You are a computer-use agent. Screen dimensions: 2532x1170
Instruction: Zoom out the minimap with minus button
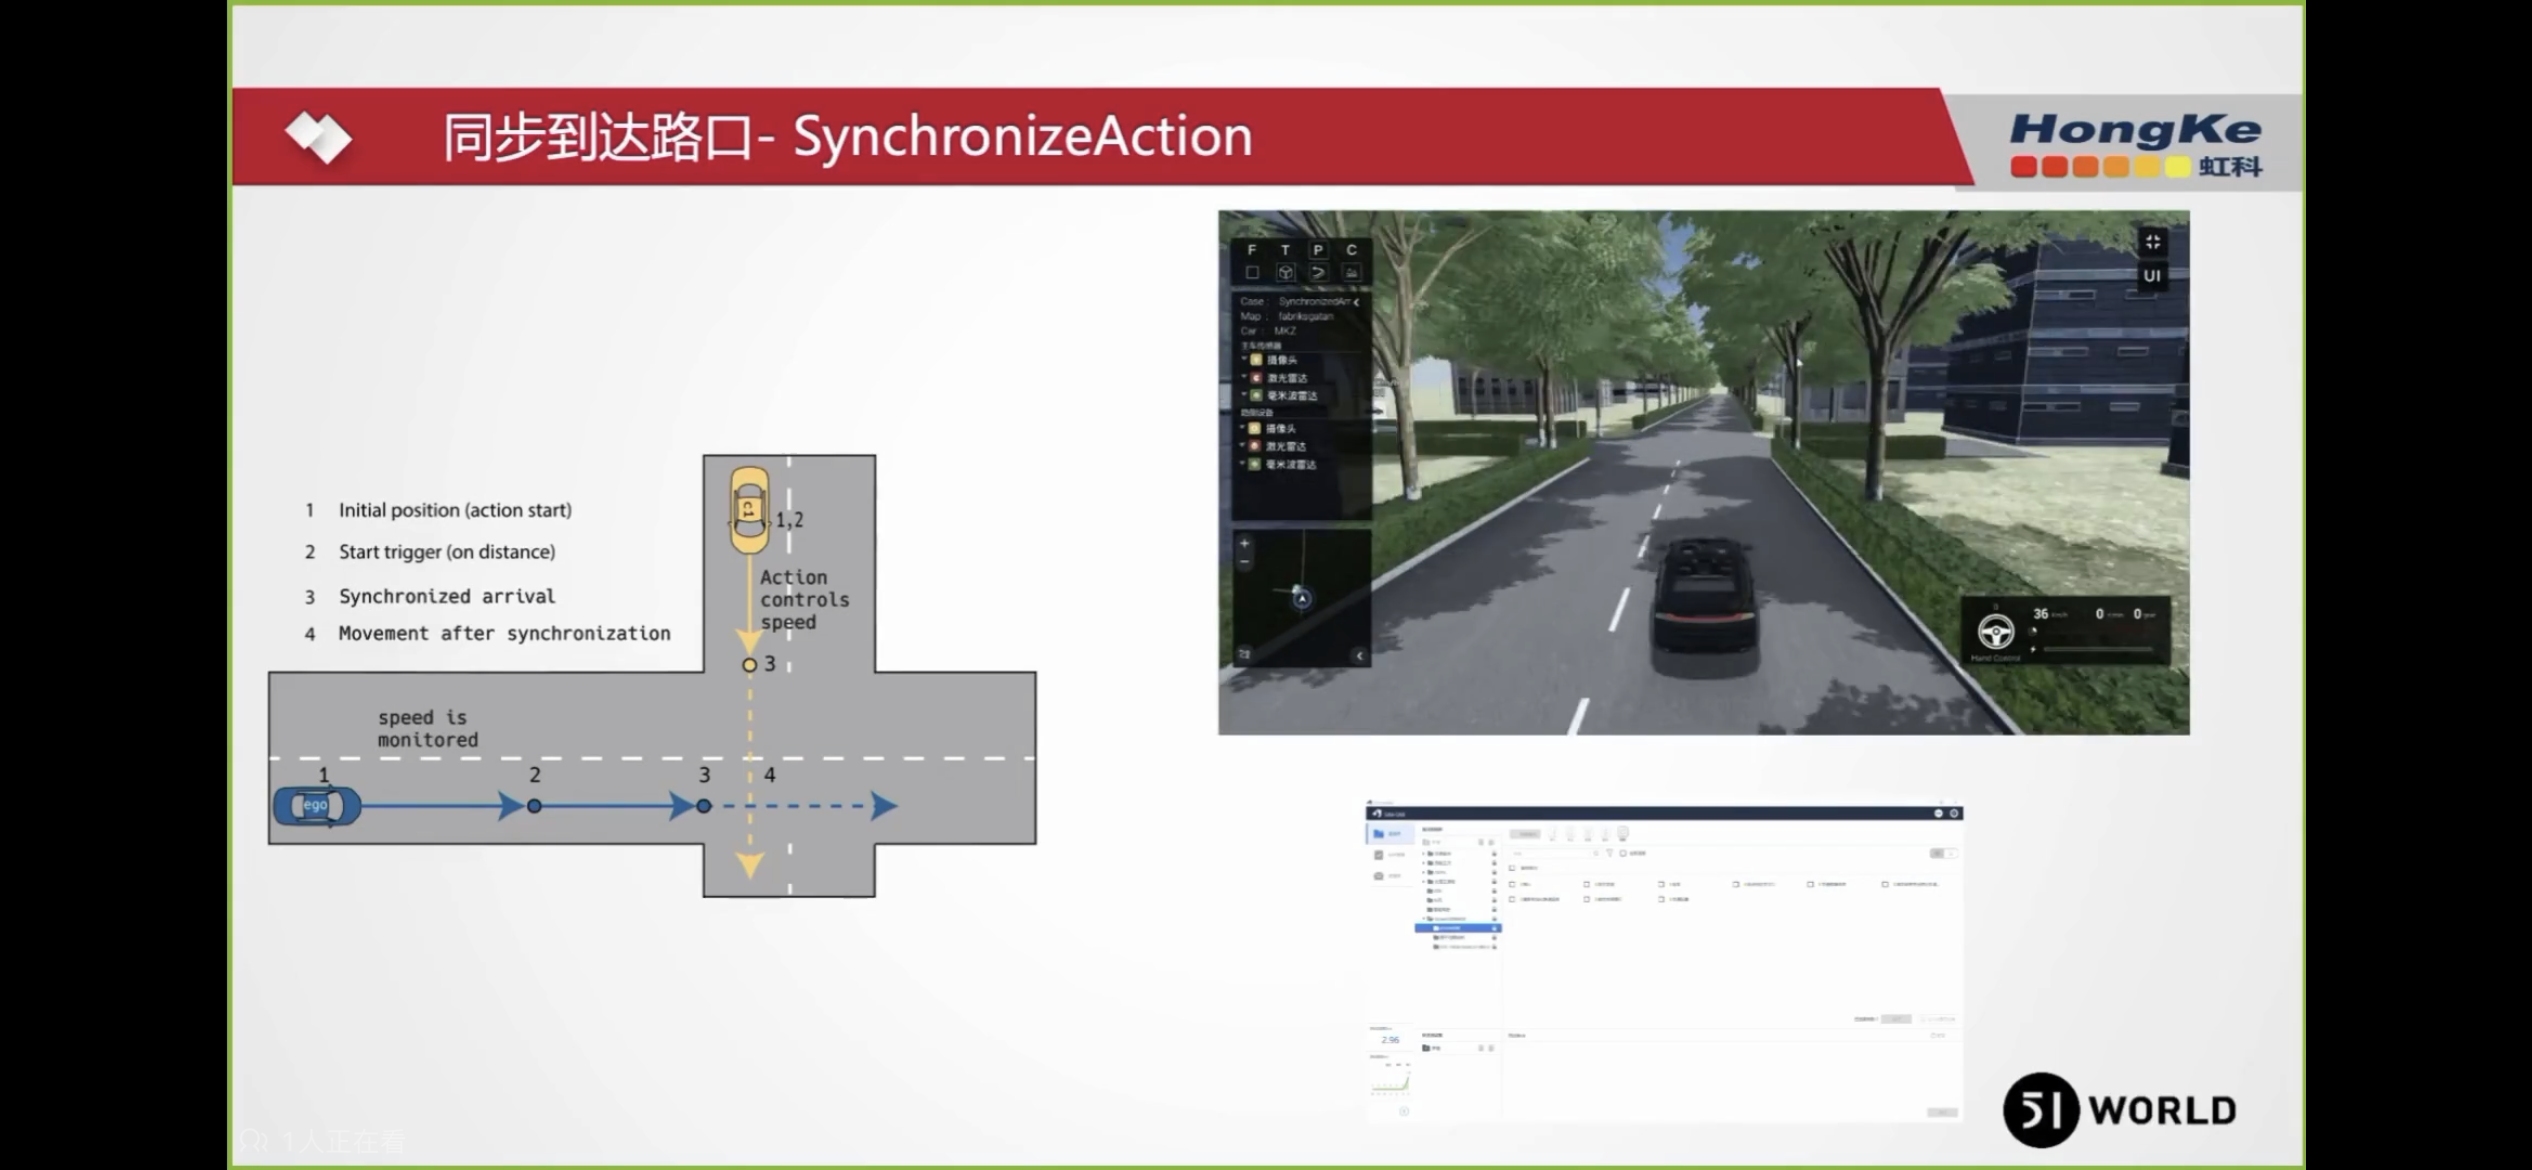click(x=1245, y=562)
